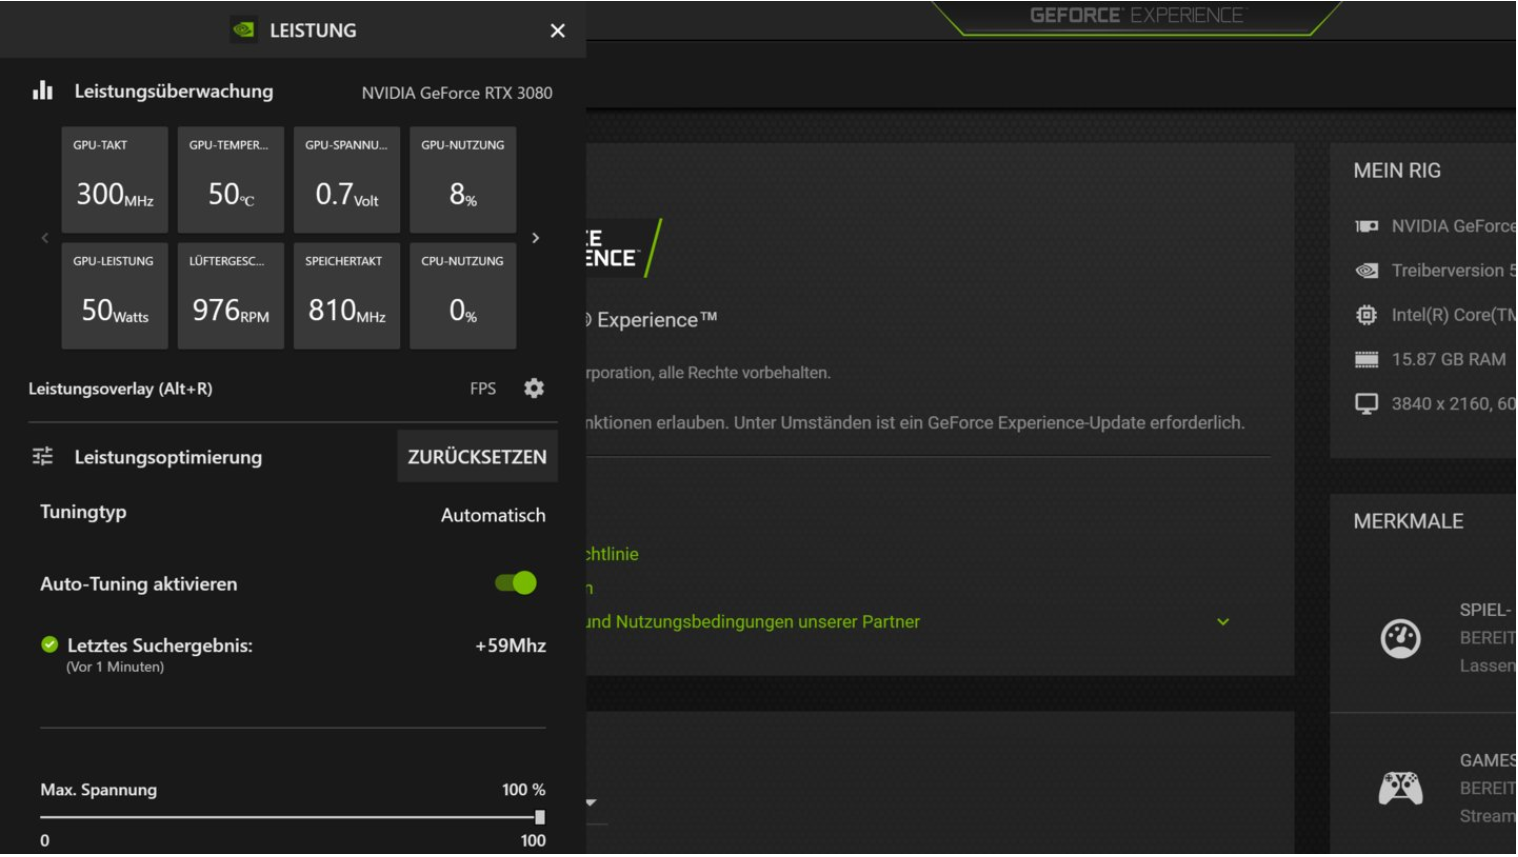
Task: Expand the Nutzungsbedingungen Partner chevron
Action: pyautogui.click(x=1222, y=622)
